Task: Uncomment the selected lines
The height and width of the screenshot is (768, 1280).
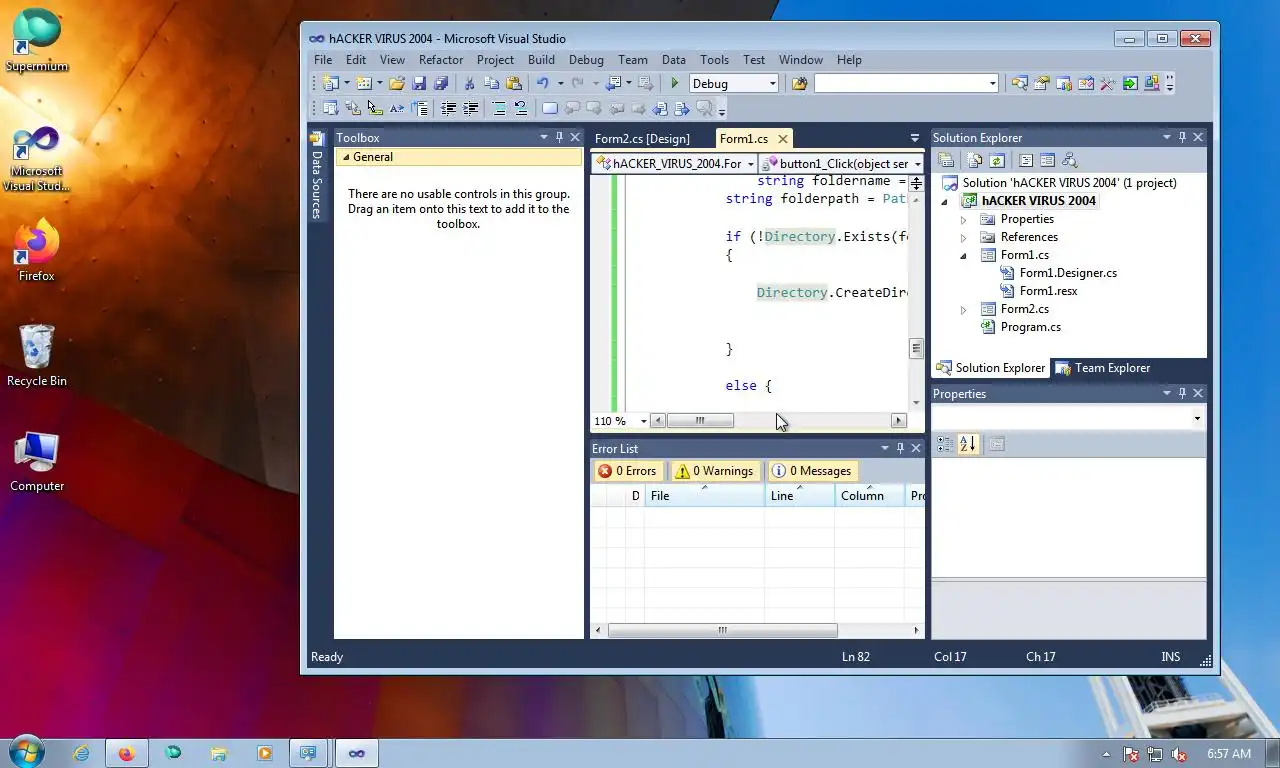Action: click(x=520, y=108)
